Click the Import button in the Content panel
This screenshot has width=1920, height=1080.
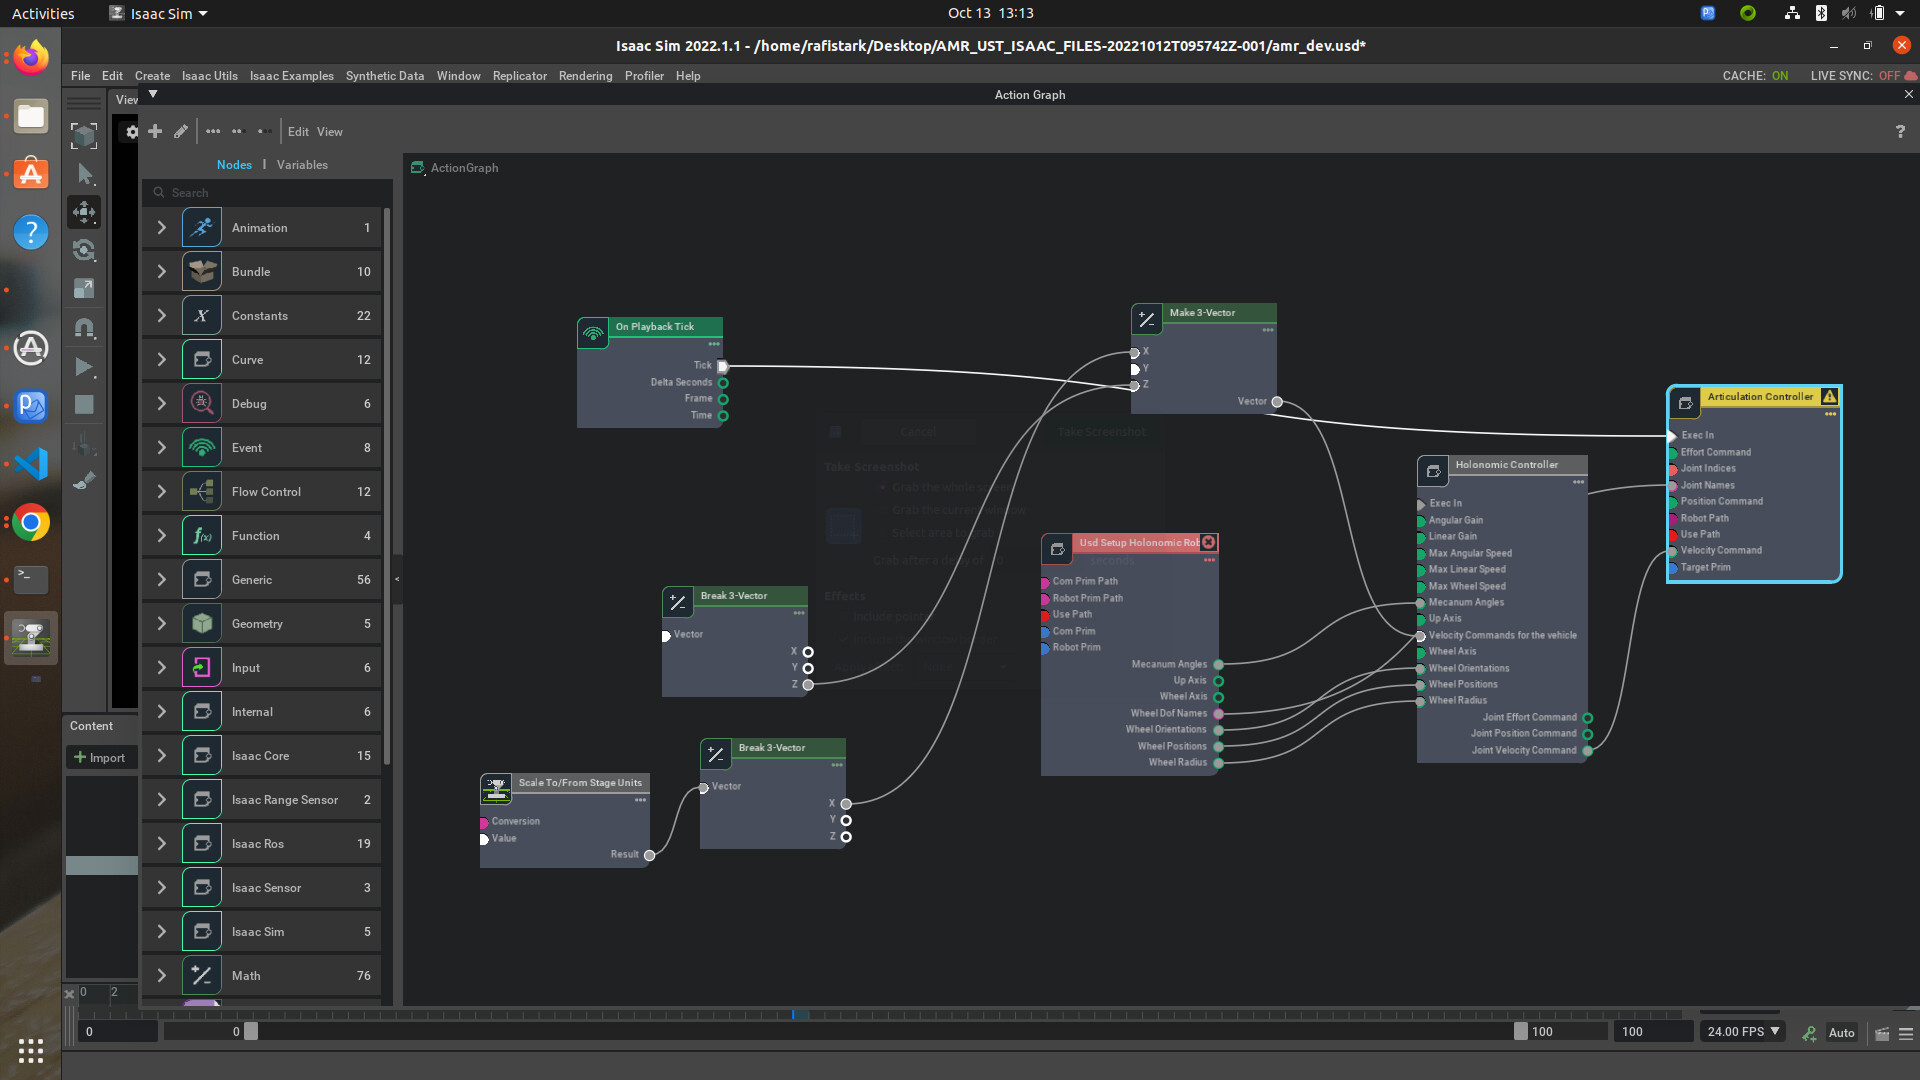[x=100, y=757]
